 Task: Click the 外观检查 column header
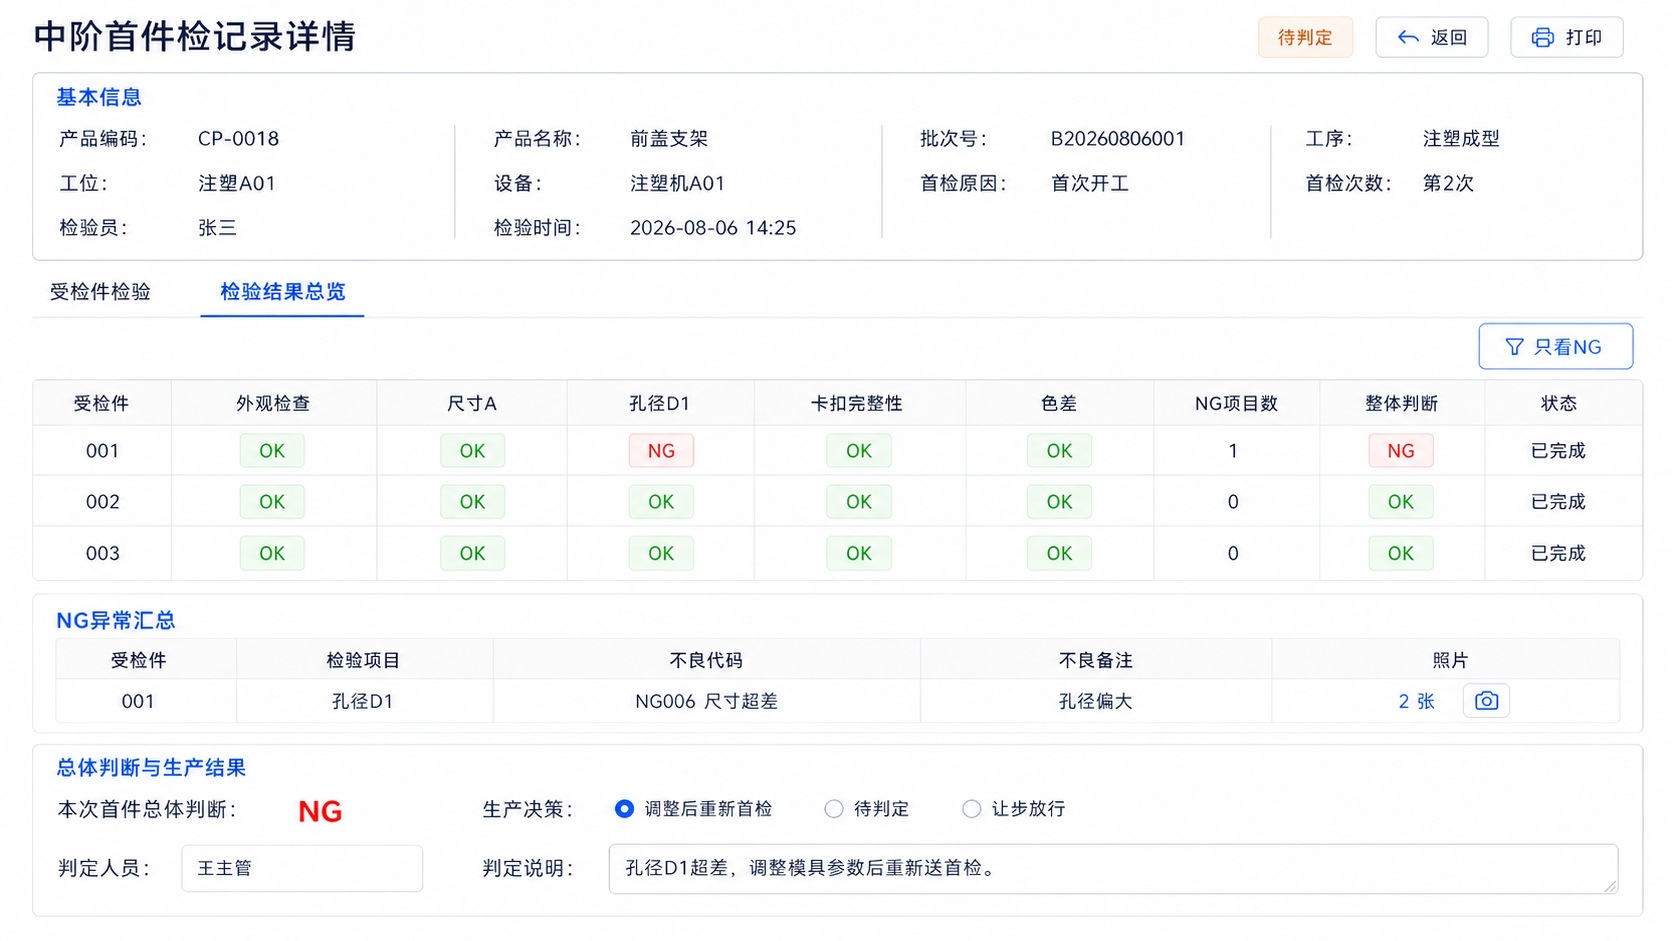273,404
